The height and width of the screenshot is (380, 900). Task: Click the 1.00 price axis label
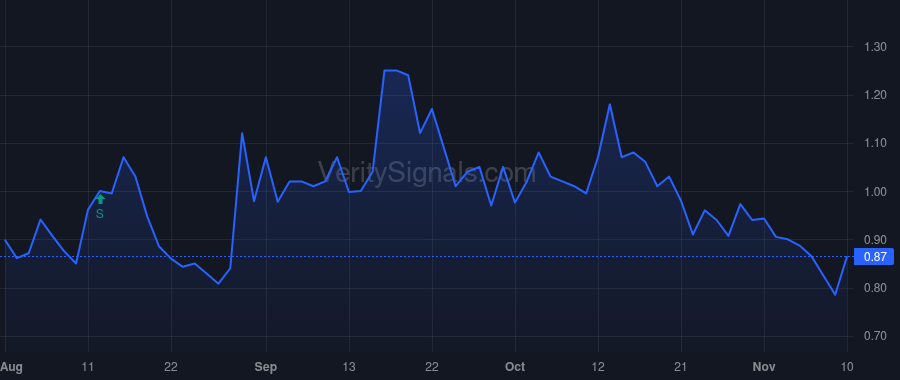(875, 192)
